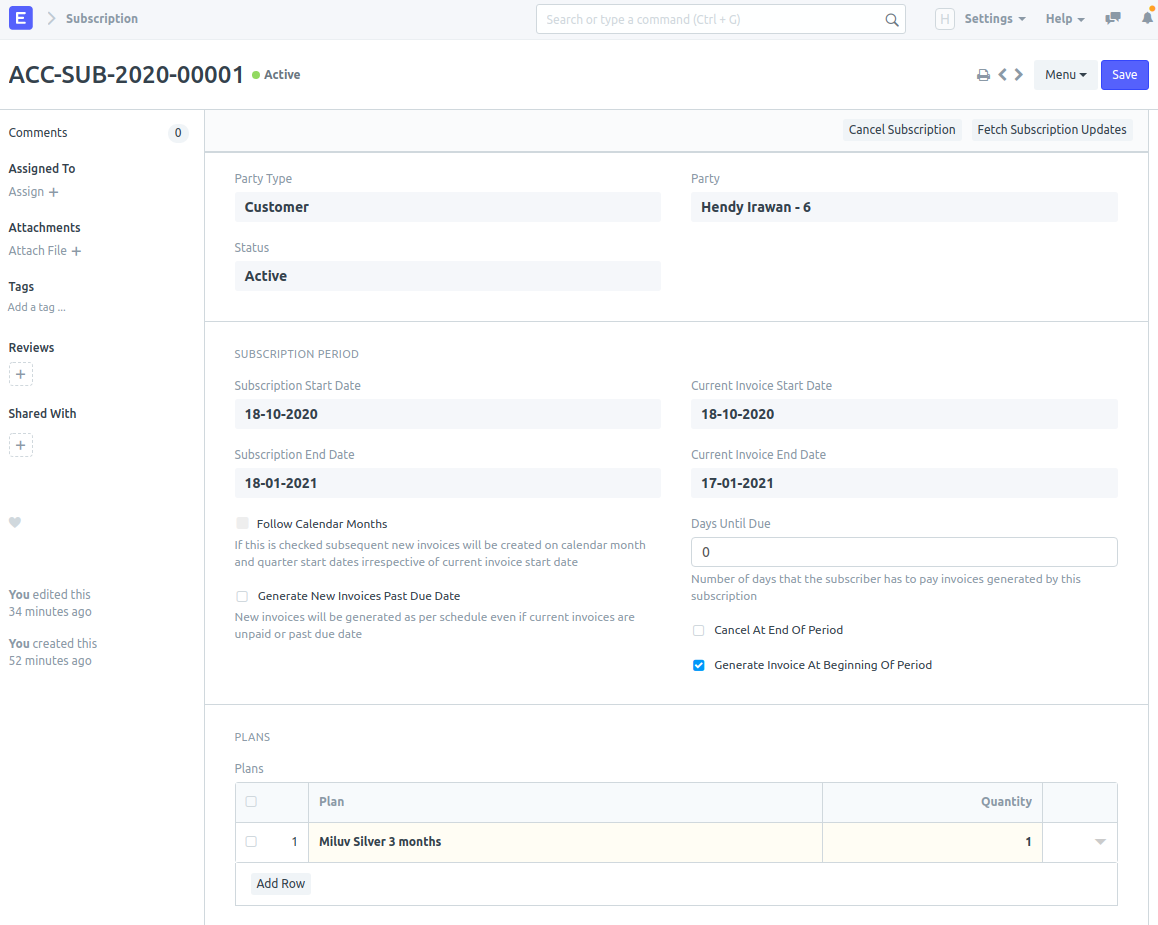Click the Subscription breadcrumb
Image resolution: width=1158 pixels, height=925 pixels.
(102, 18)
